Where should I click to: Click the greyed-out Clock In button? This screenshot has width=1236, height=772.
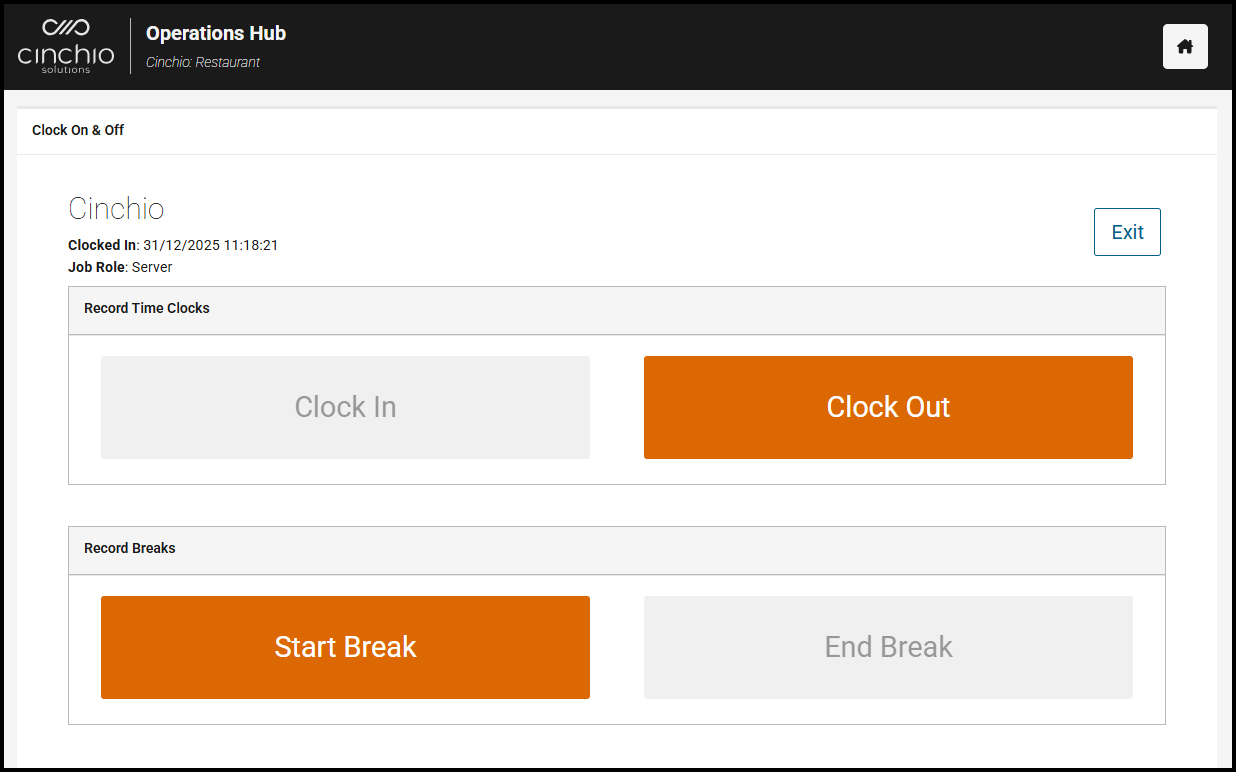[345, 408]
